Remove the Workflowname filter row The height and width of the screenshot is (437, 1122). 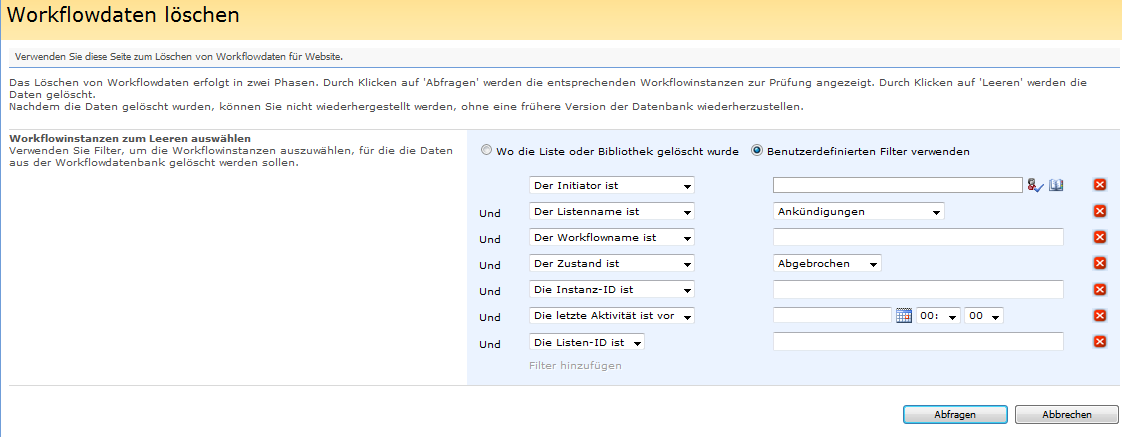click(x=1100, y=237)
